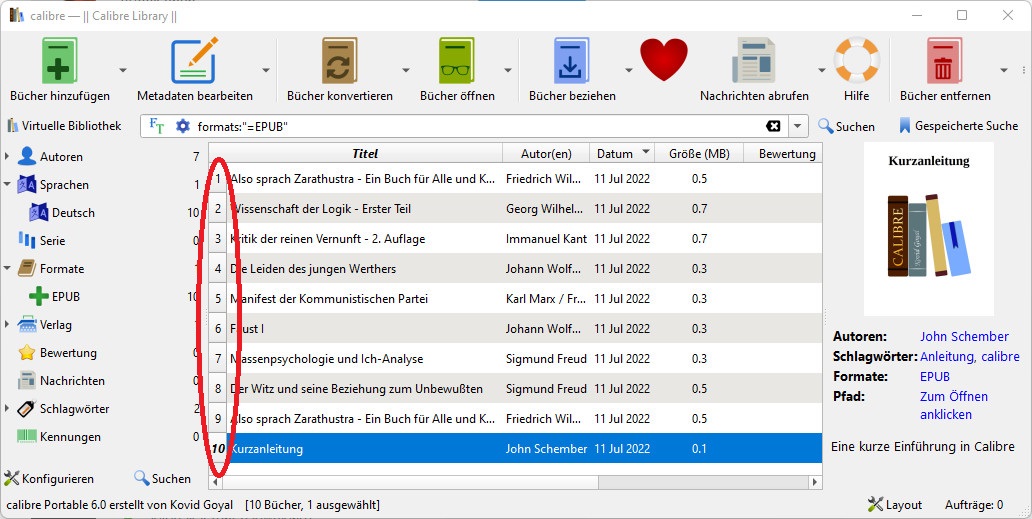Click author link John Schember
1032x519 pixels.
click(964, 336)
